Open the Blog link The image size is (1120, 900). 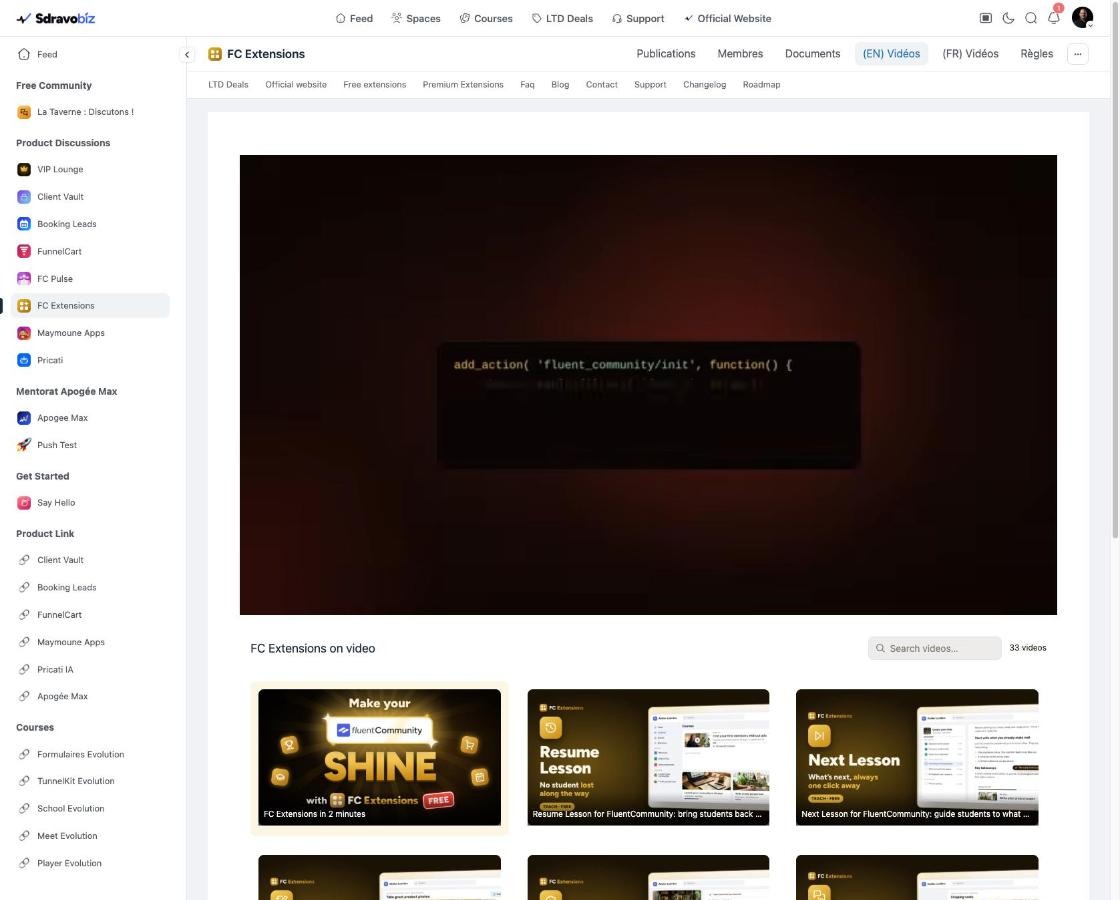click(560, 84)
